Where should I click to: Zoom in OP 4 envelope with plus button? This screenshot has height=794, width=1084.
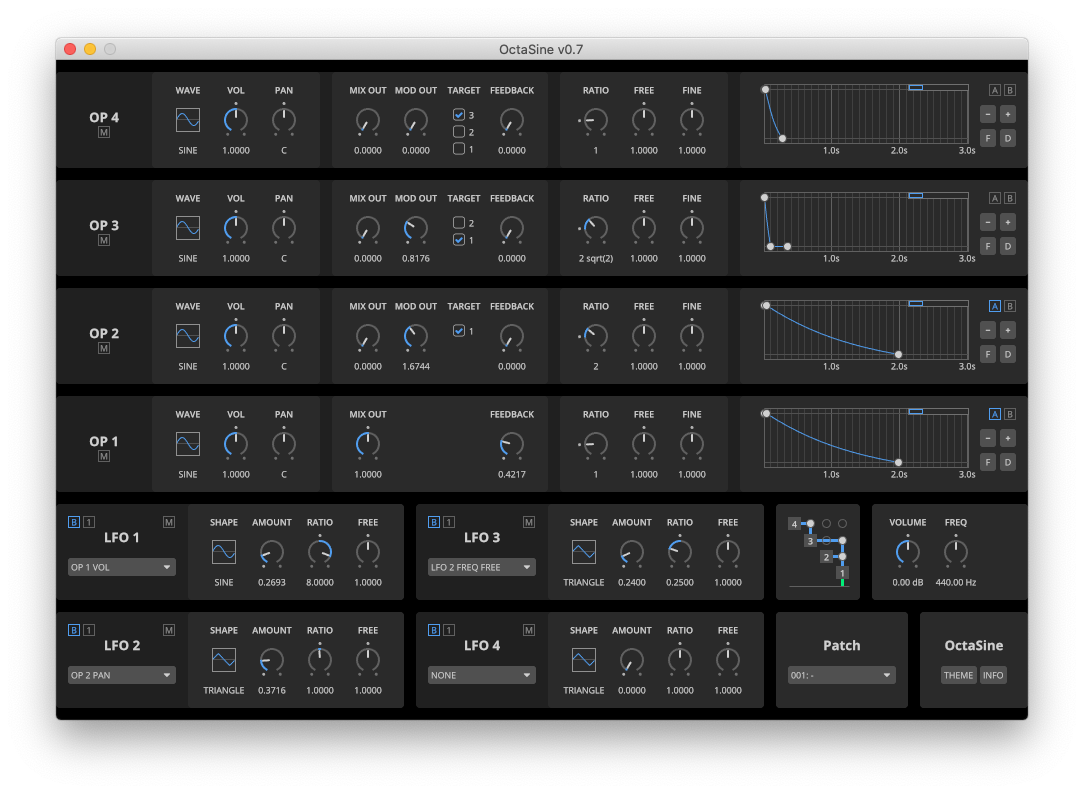[1008, 115]
